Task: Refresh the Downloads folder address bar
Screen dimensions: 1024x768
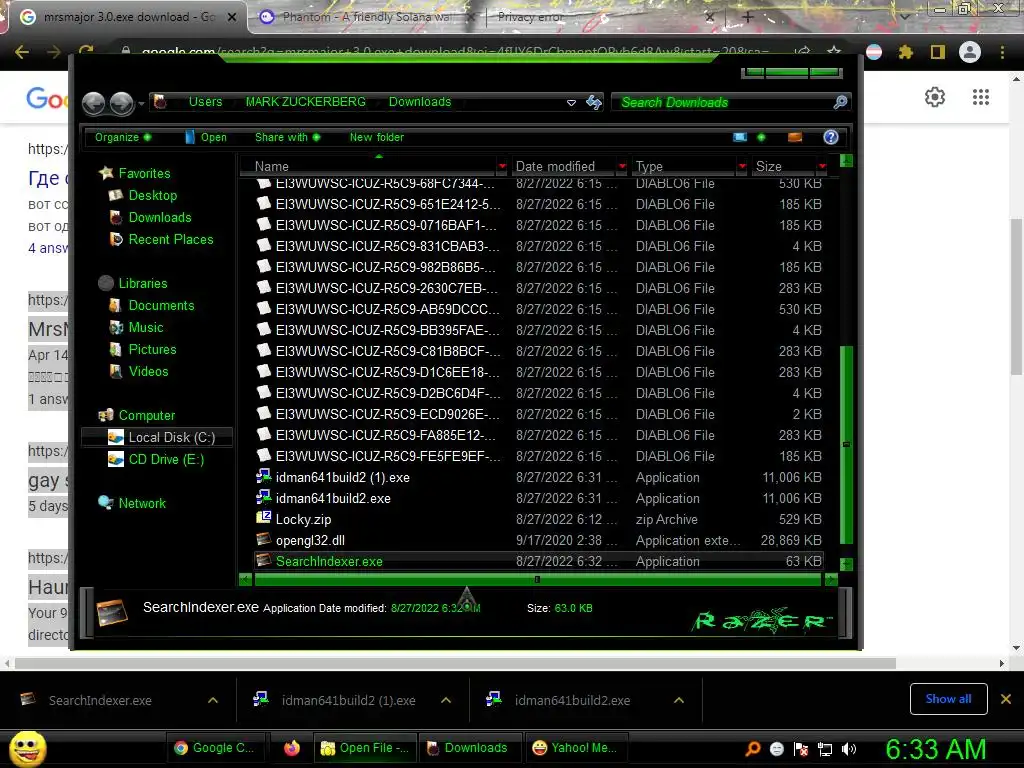Action: [x=594, y=102]
